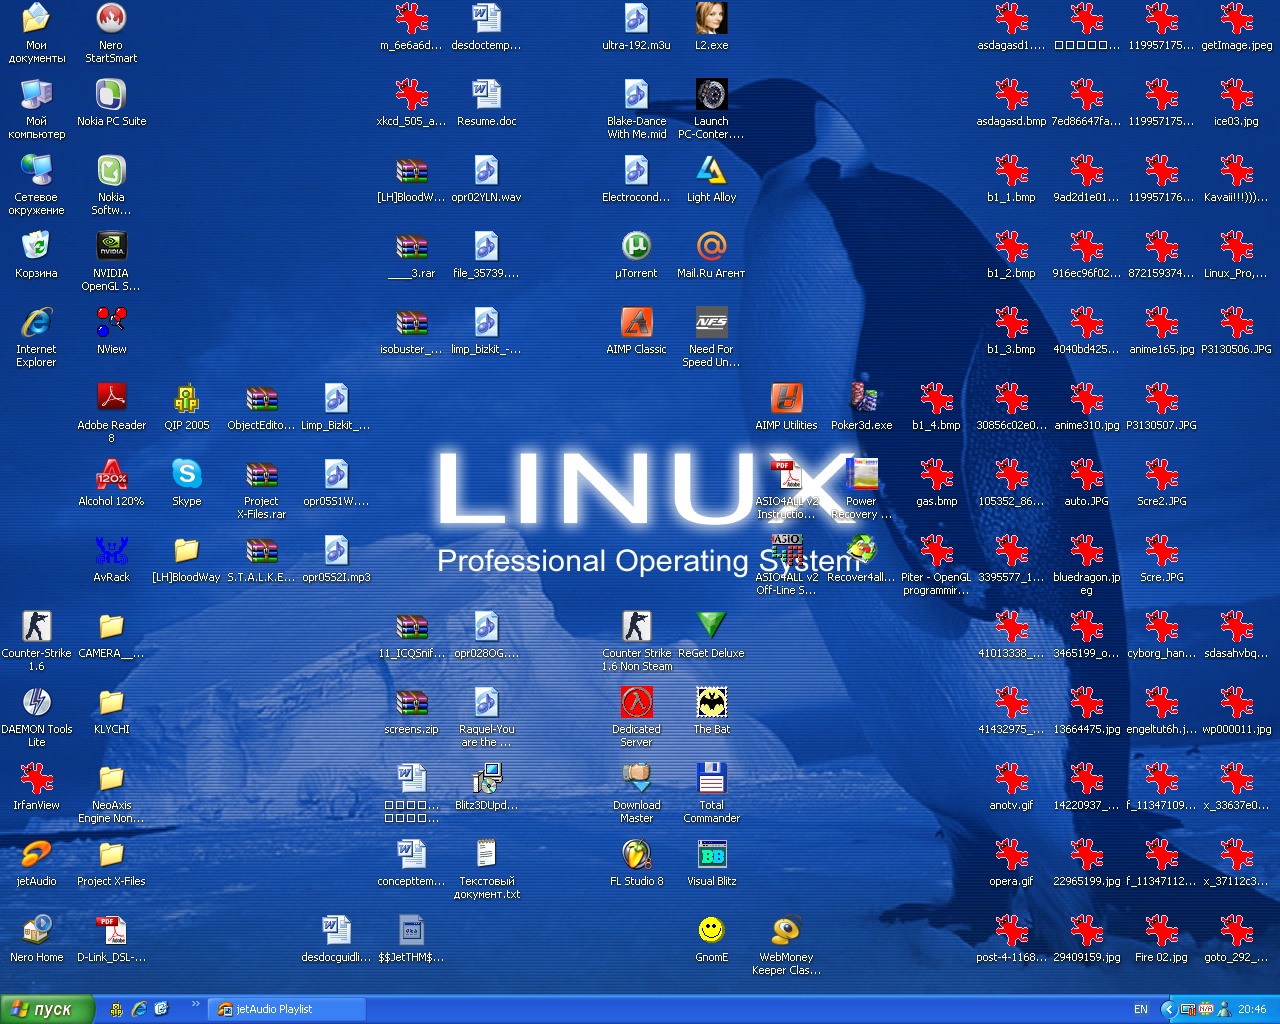The width and height of the screenshot is (1280, 1024).
Task: Click the пуск Start button
Action: 47,1009
